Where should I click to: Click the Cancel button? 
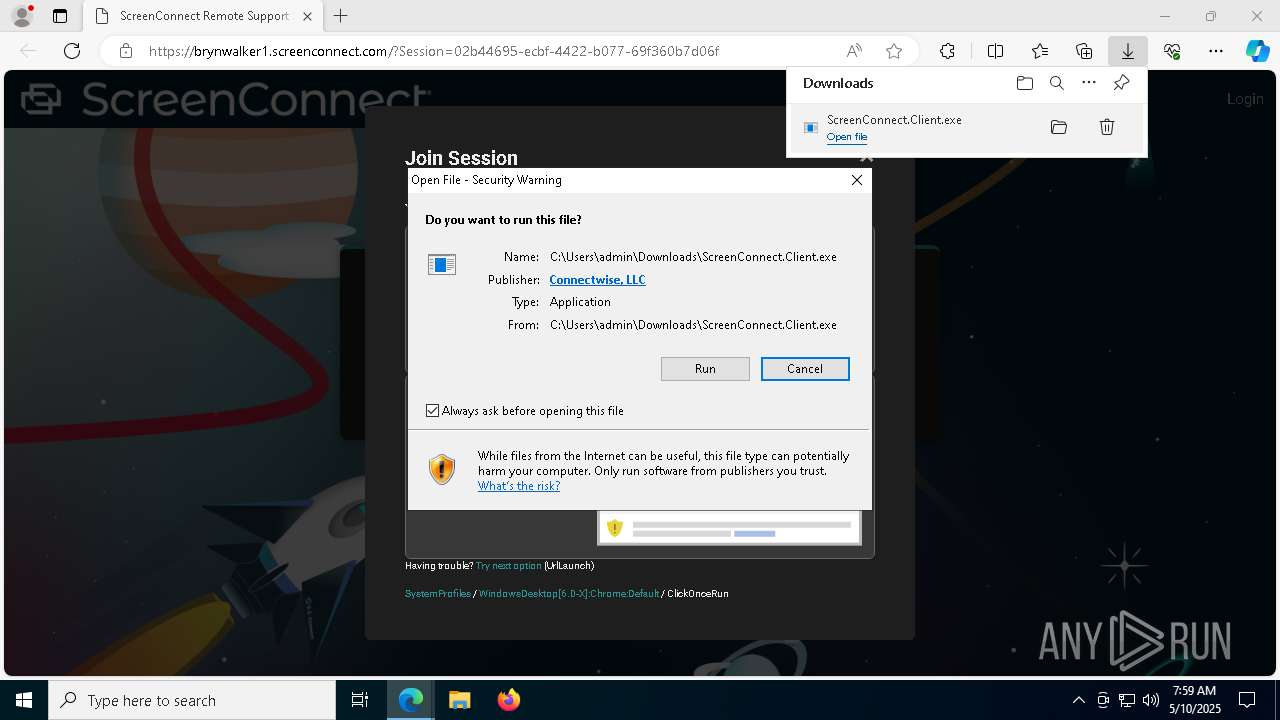(805, 369)
